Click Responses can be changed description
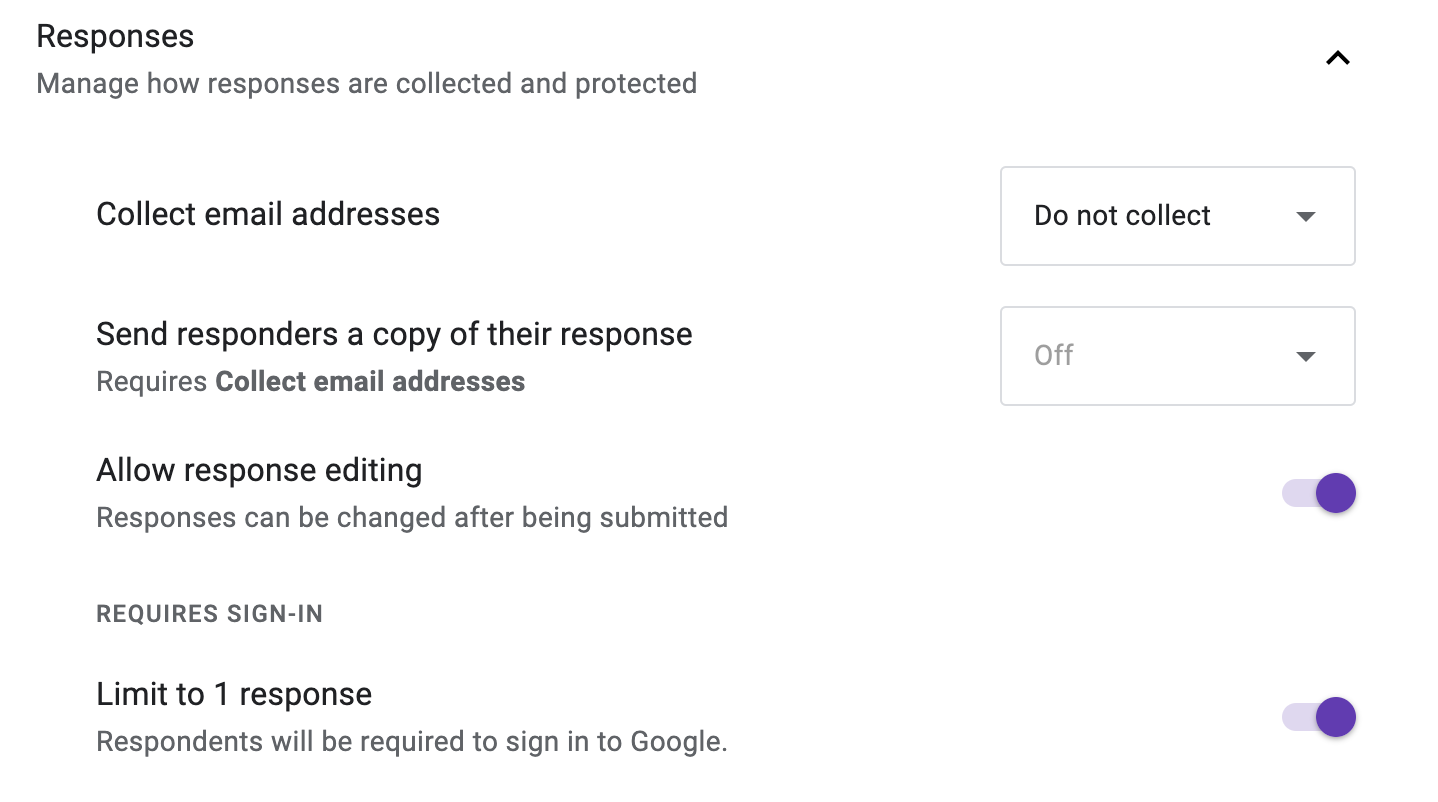1438x802 pixels. click(412, 518)
